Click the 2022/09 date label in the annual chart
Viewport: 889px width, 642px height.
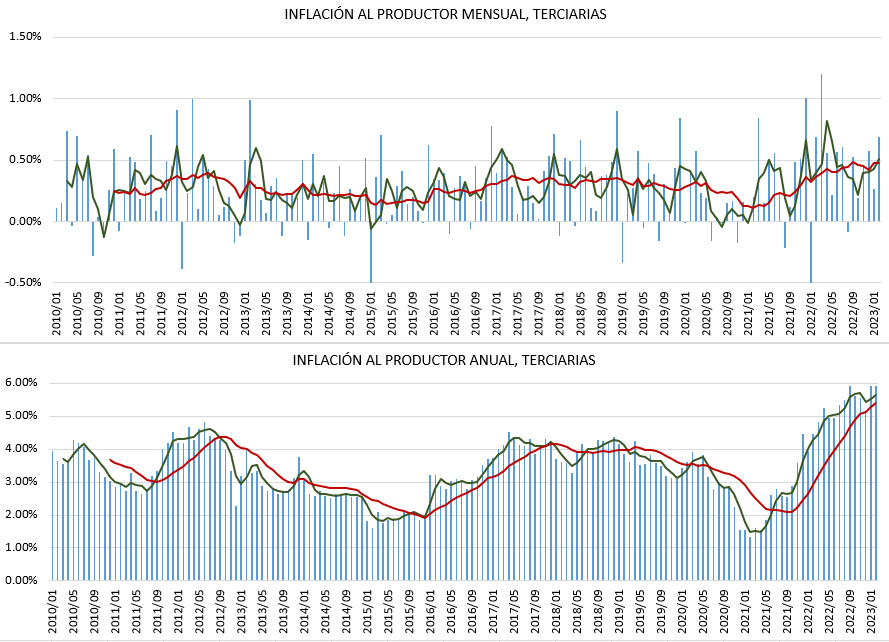tap(850, 612)
